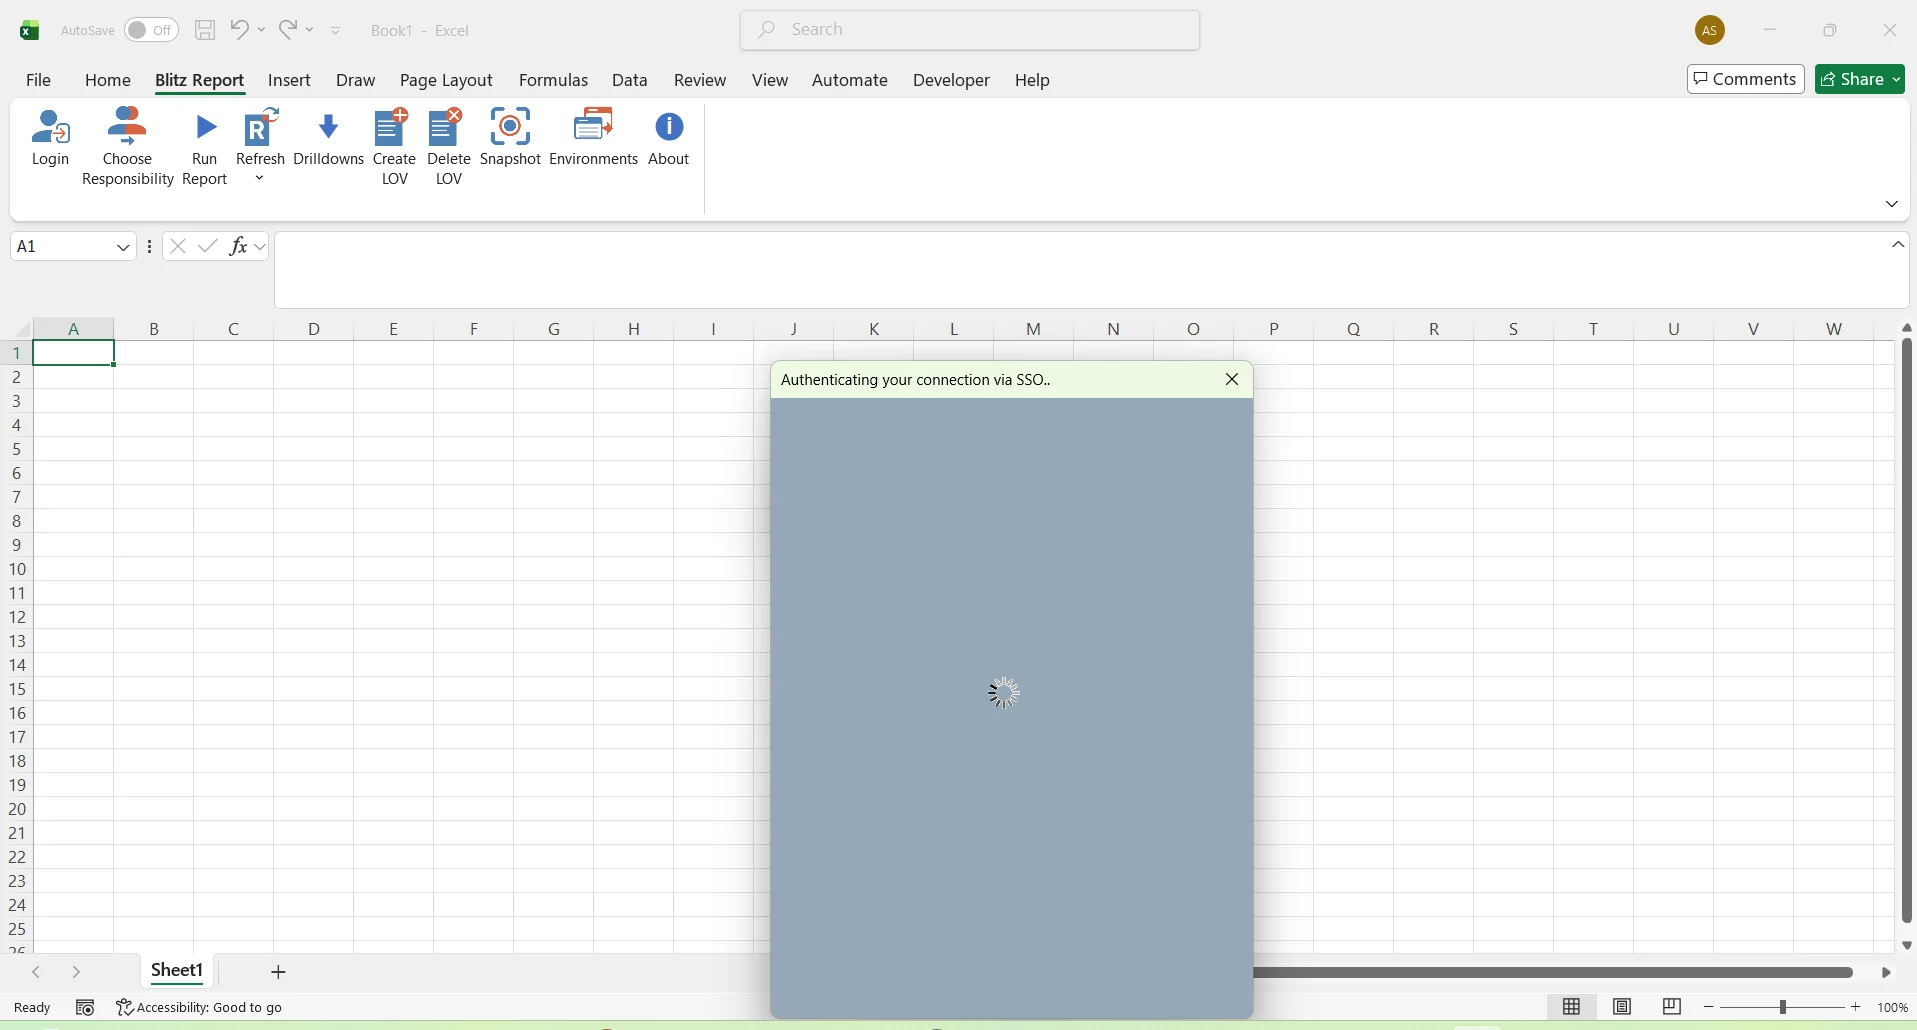Open the File menu
This screenshot has width=1917, height=1030.
pyautogui.click(x=39, y=80)
